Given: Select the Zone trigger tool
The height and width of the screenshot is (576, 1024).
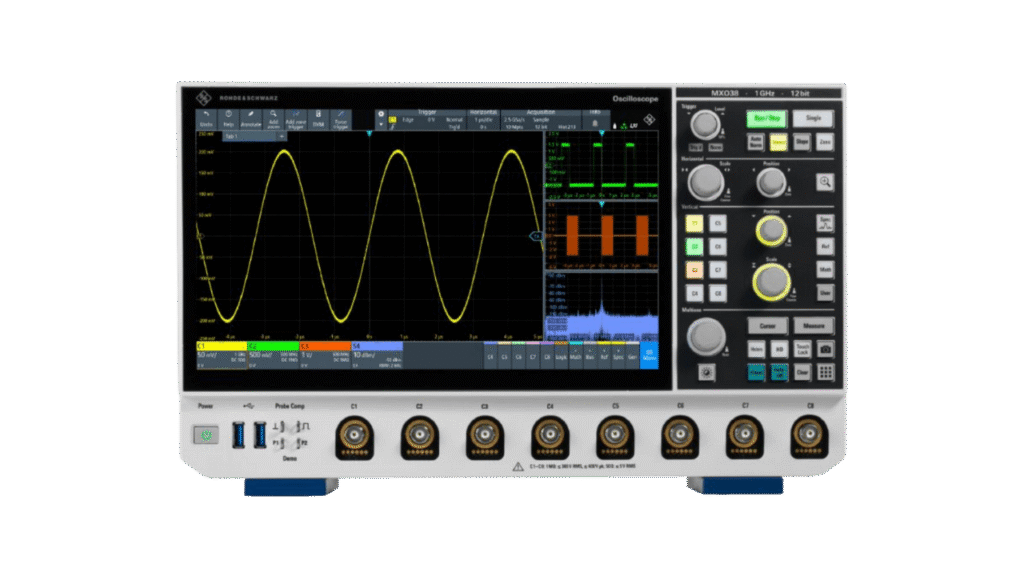Looking at the screenshot, I should click(341, 119).
